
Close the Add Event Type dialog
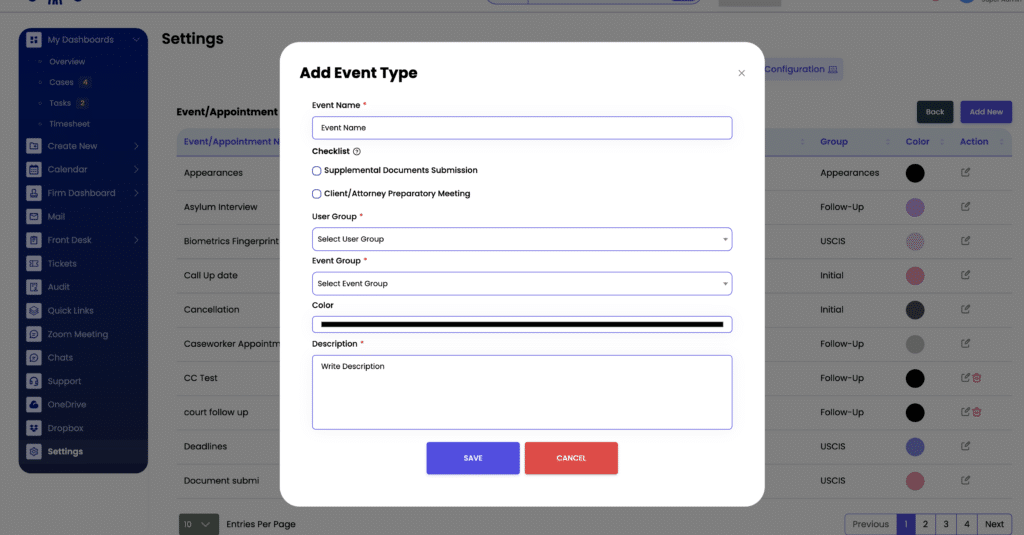click(741, 73)
